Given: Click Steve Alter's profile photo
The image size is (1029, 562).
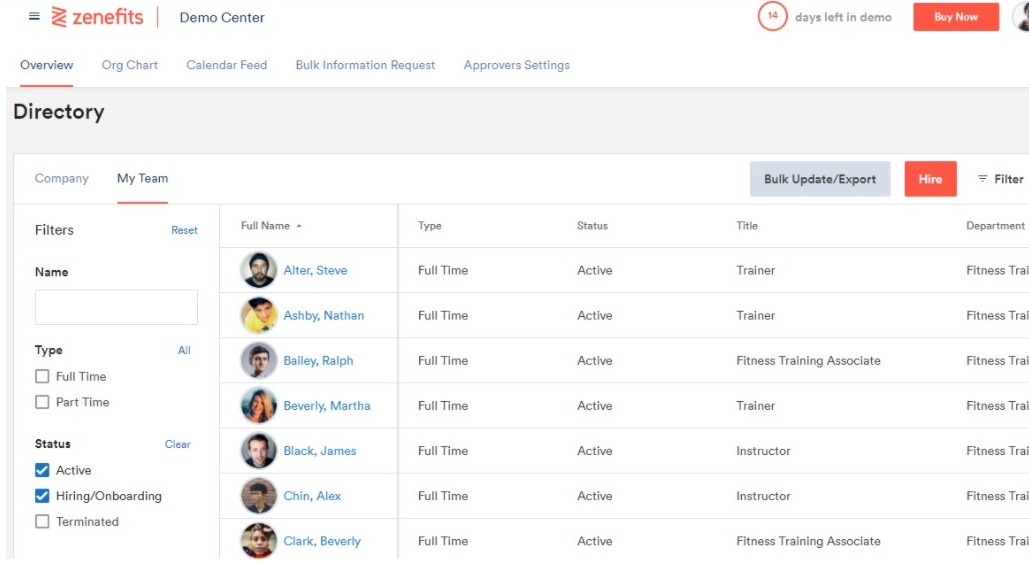Looking at the screenshot, I should pyautogui.click(x=259, y=270).
